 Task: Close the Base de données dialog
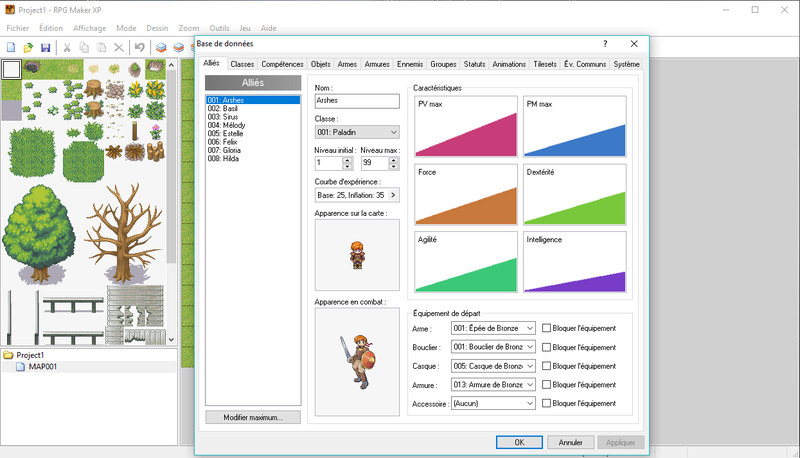point(634,44)
